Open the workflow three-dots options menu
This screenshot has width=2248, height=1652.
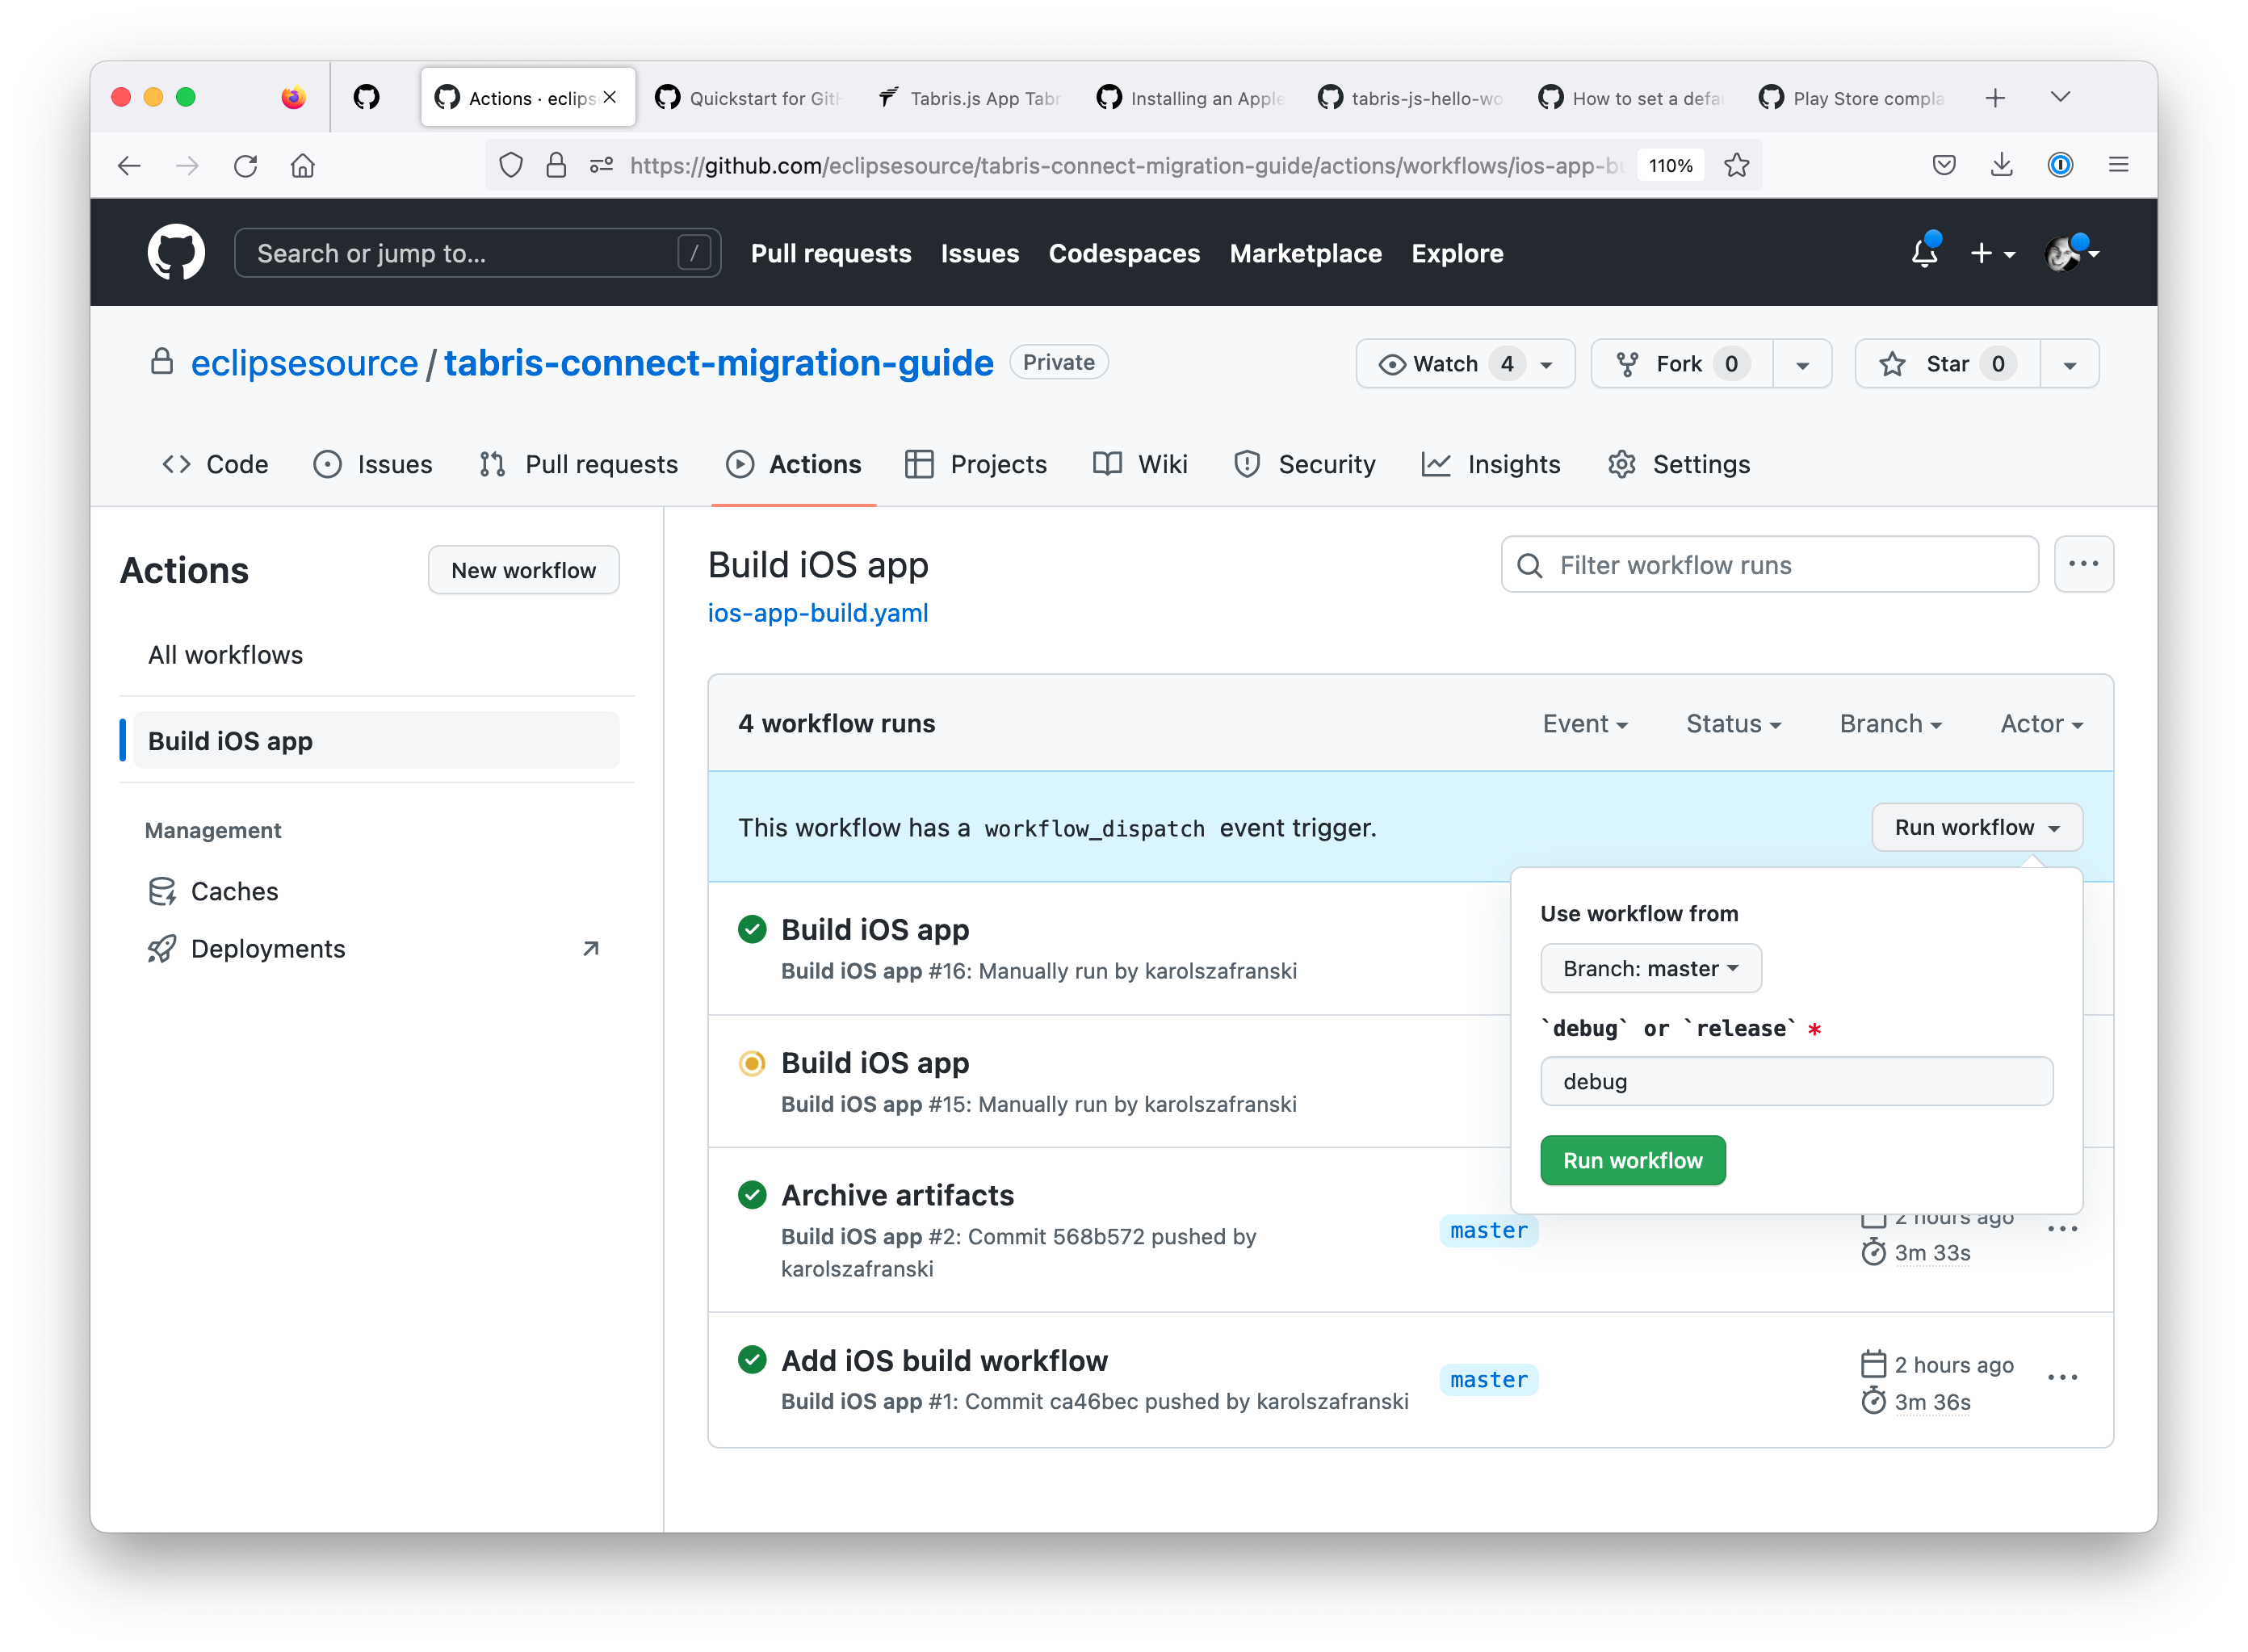pos(2083,564)
